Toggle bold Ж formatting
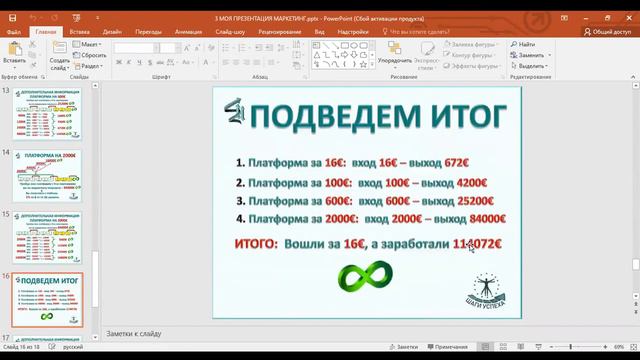This screenshot has height=360, width=640. (119, 62)
